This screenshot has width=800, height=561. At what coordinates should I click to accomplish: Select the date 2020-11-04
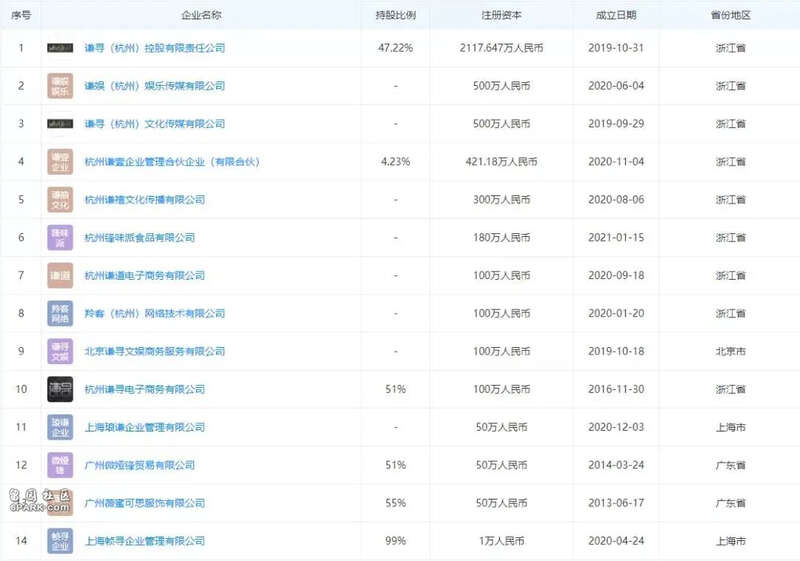coord(616,162)
